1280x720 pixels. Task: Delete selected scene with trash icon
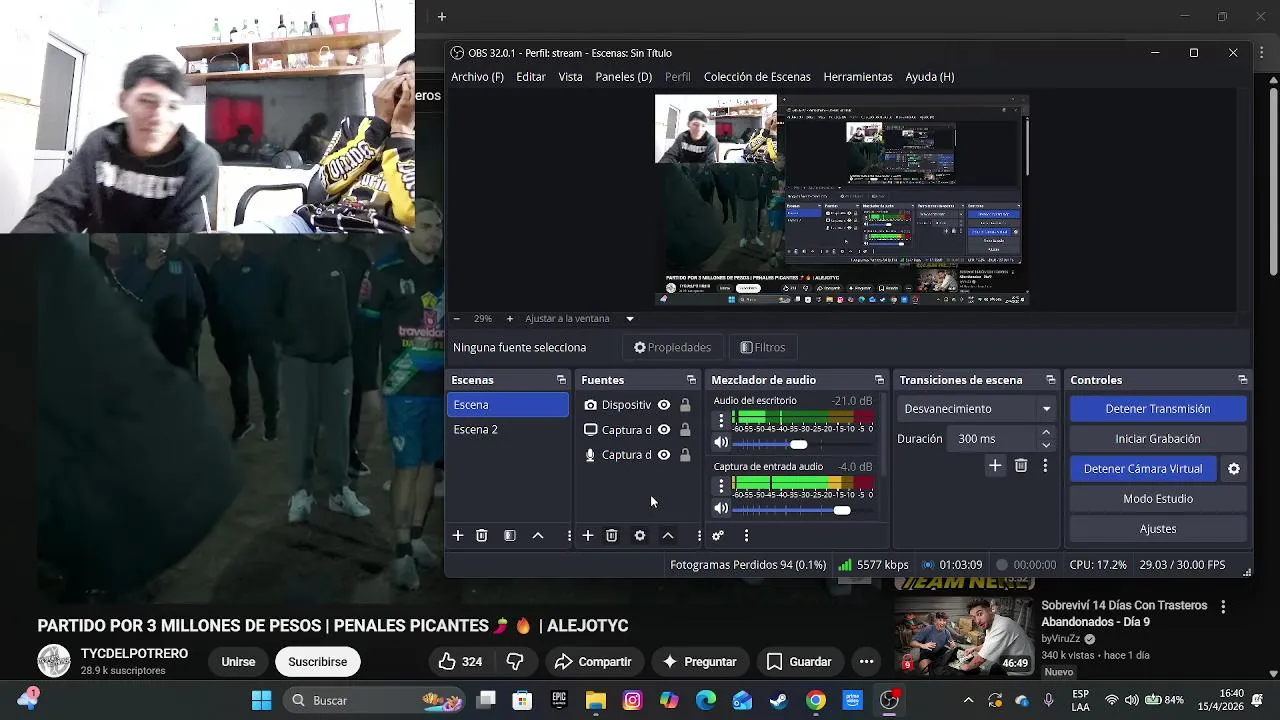pyautogui.click(x=482, y=536)
